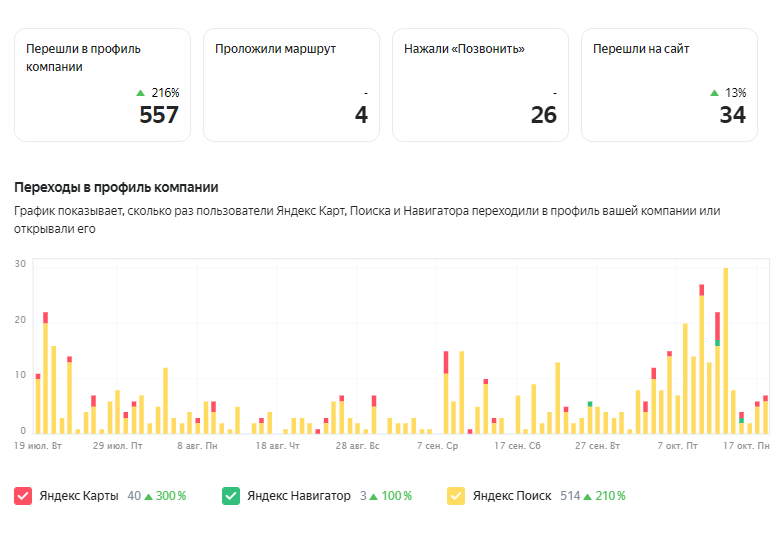
Task: Open the Нажали «Позвонить» card
Action: point(481,85)
